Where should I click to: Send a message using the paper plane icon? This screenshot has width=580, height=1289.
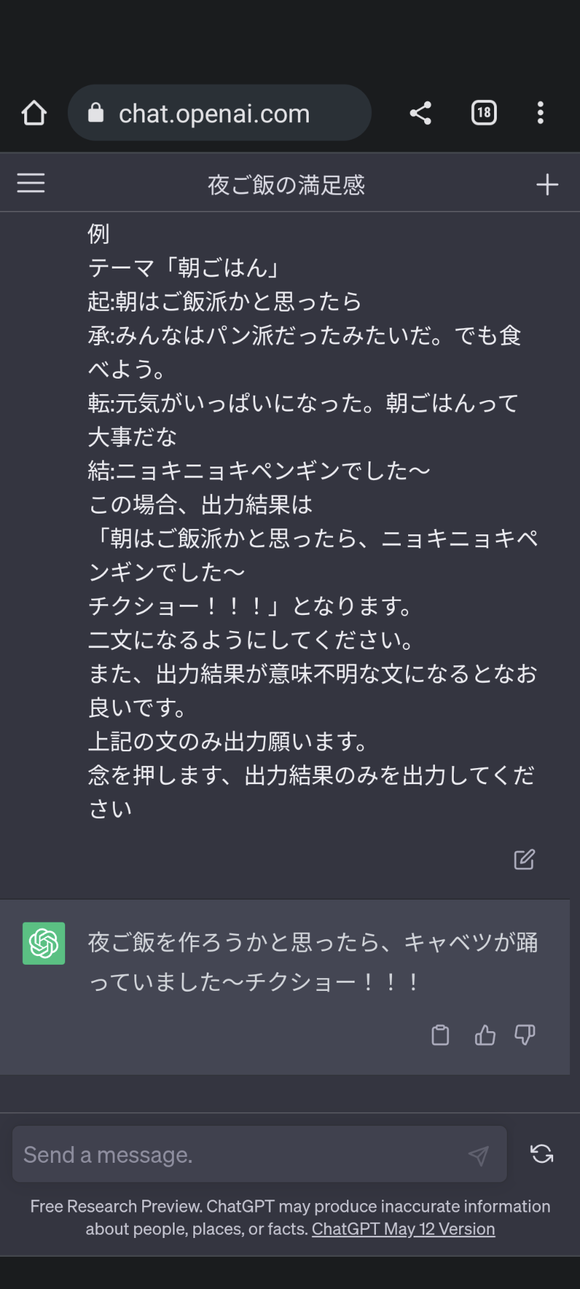[x=478, y=1154]
